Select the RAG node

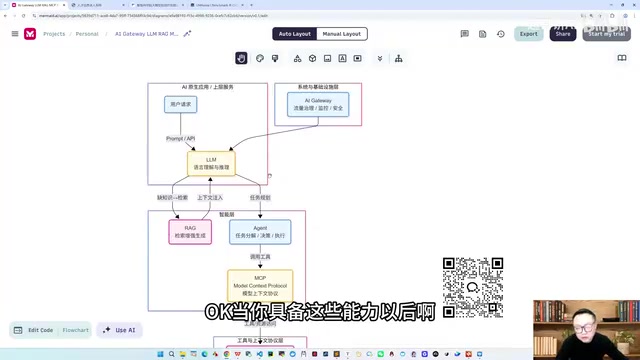tap(190, 232)
